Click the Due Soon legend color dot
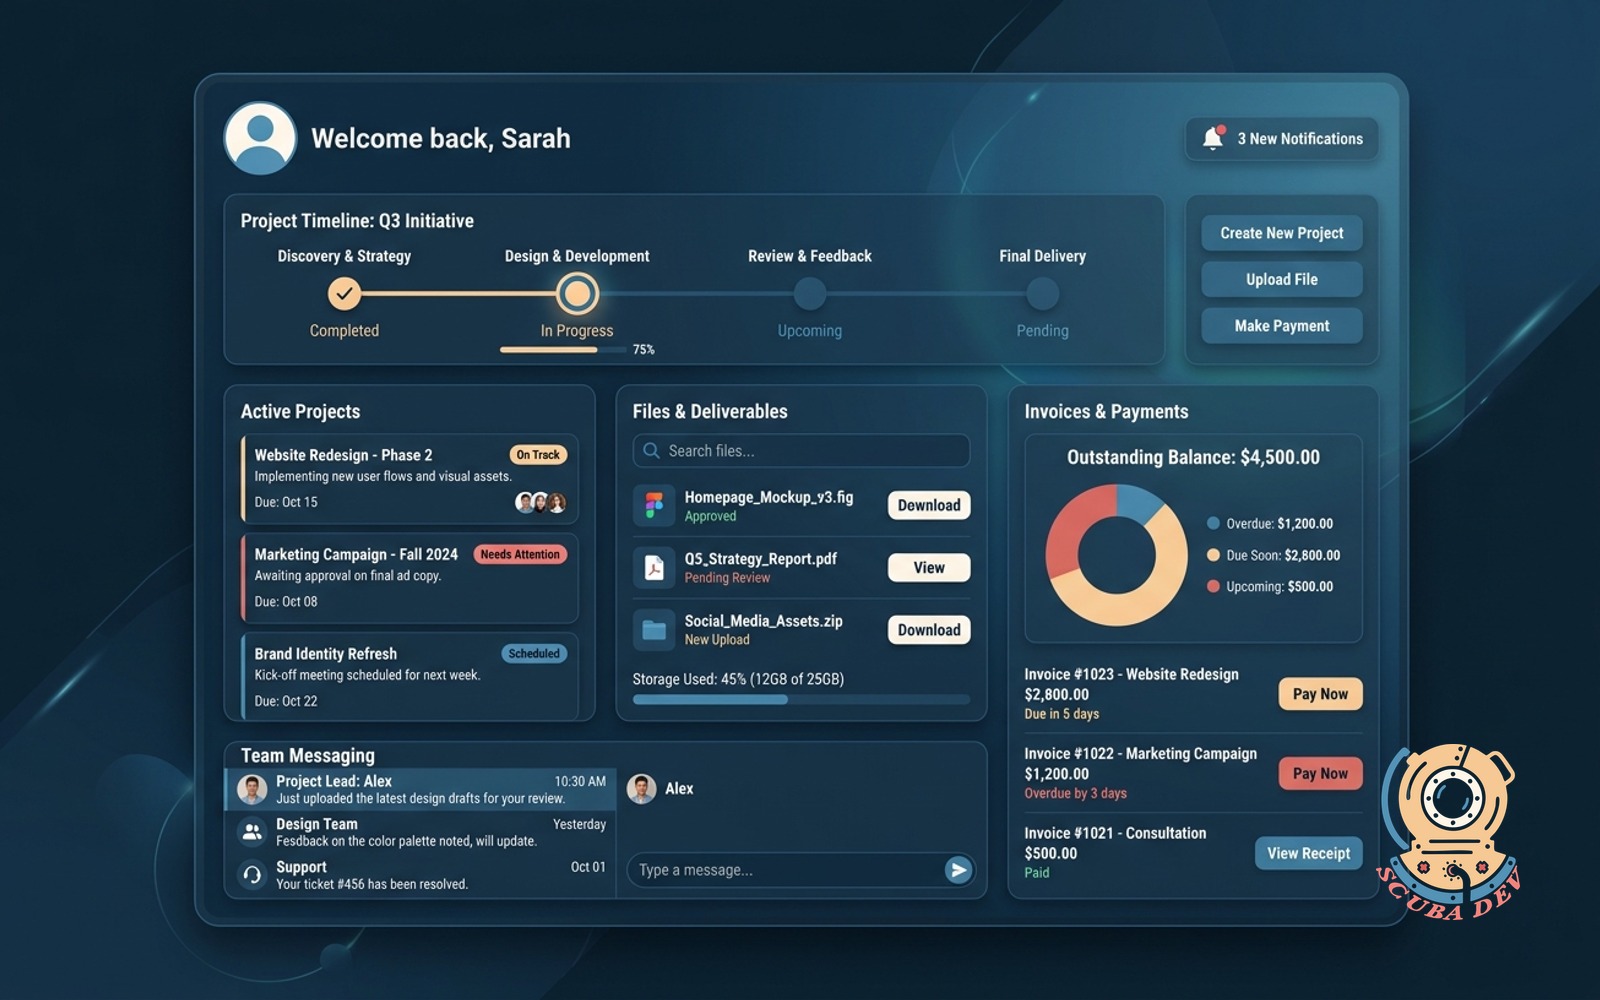 tap(1213, 555)
